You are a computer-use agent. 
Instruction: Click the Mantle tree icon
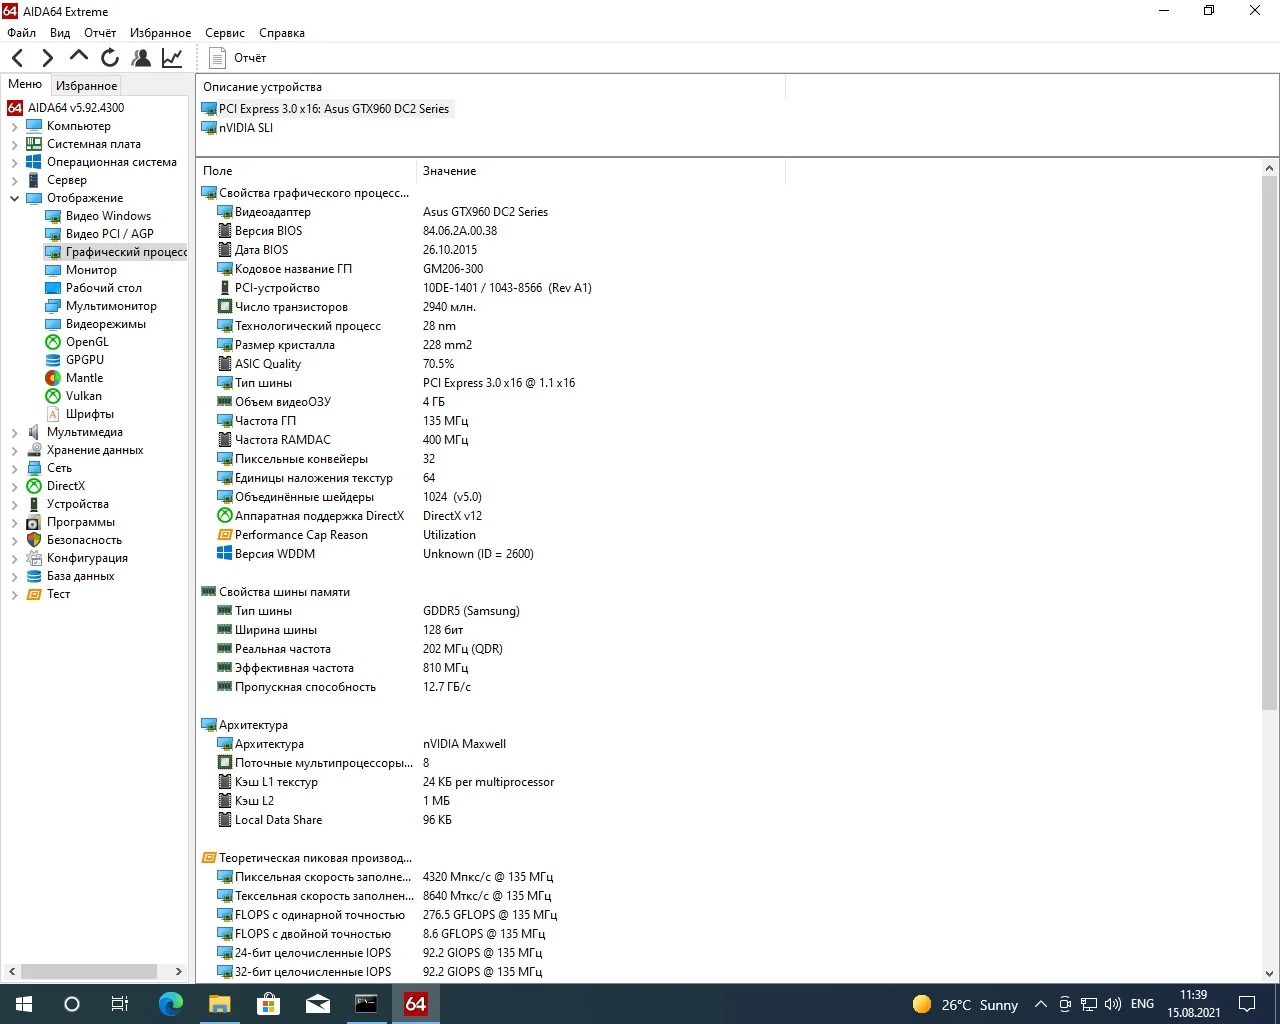(x=53, y=378)
